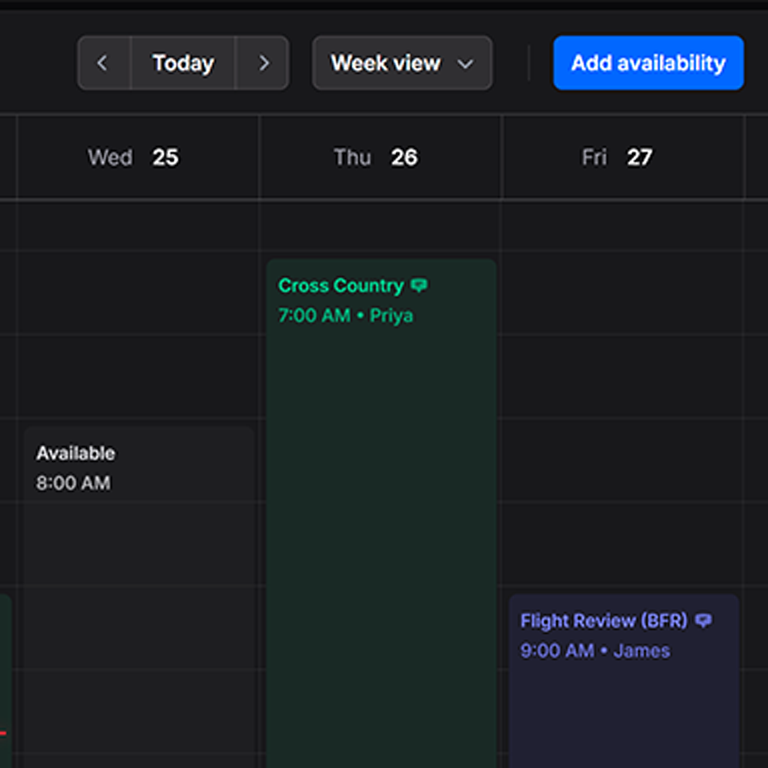Open the comment icon on Cross Country
Screen dimensions: 768x768
pos(419,285)
